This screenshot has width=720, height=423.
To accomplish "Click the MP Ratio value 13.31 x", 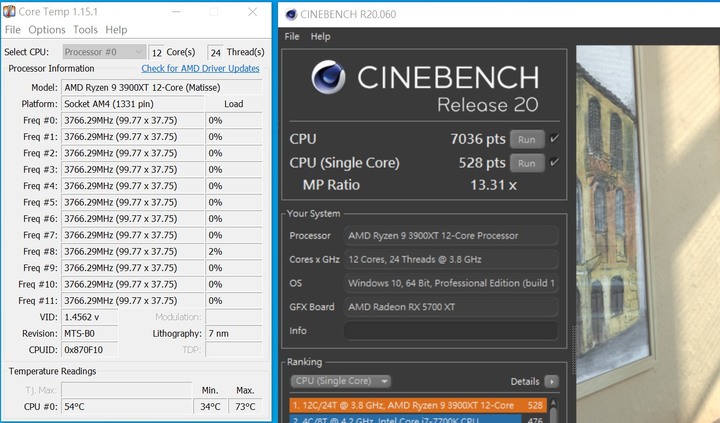I will point(493,185).
